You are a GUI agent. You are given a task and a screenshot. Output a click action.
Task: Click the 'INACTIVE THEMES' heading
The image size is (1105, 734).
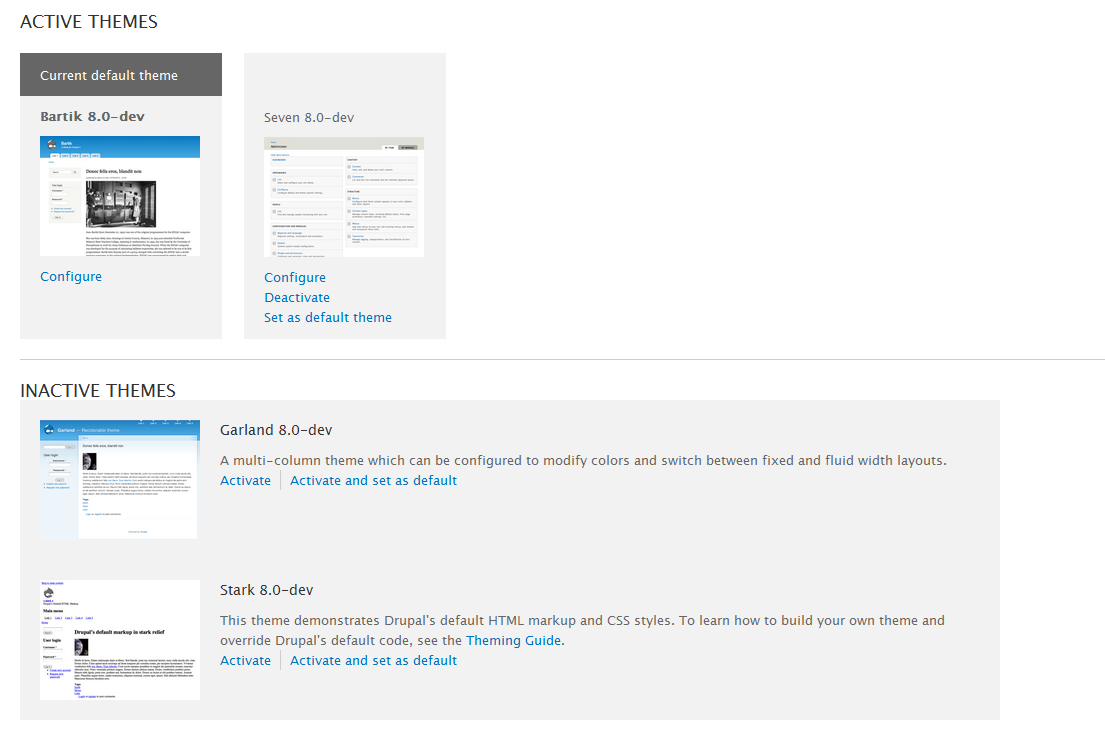(x=98, y=391)
